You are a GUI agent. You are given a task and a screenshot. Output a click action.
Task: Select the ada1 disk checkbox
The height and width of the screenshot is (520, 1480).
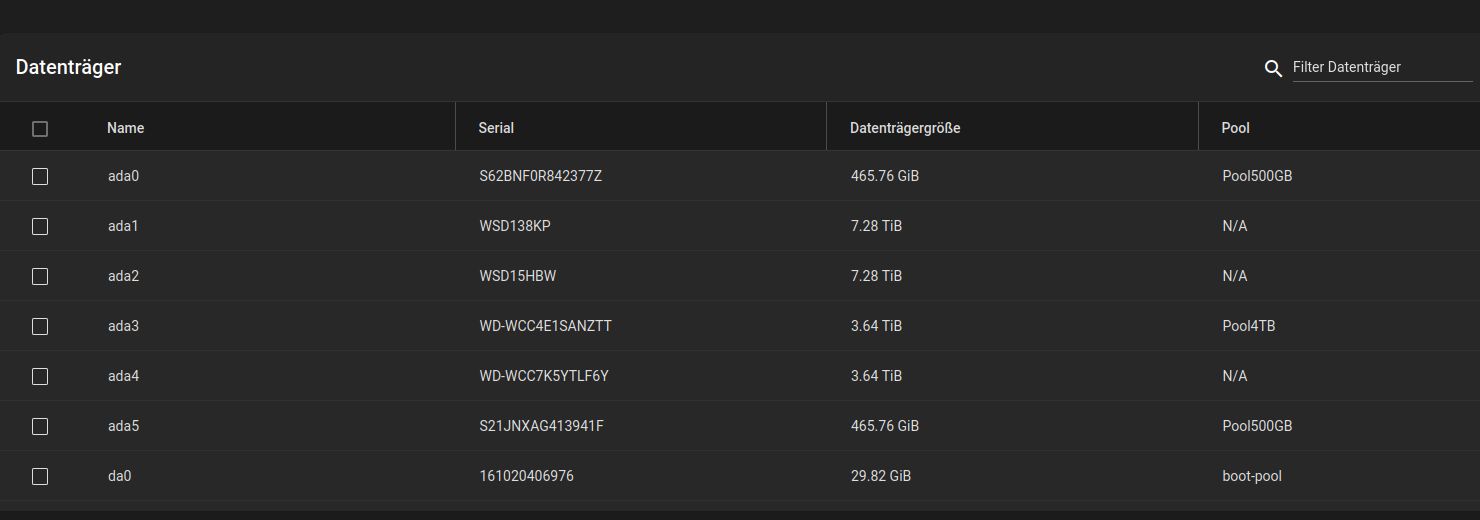click(x=40, y=226)
